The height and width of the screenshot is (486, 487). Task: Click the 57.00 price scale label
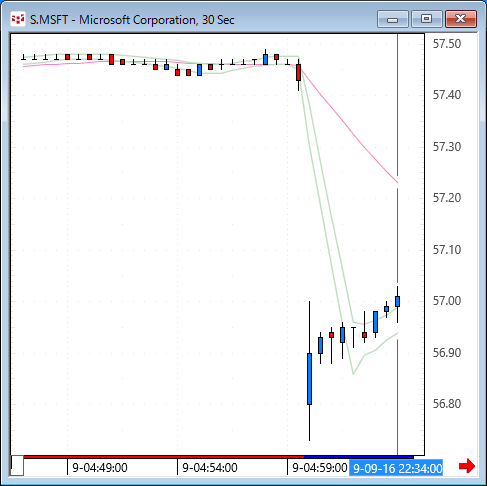(447, 301)
